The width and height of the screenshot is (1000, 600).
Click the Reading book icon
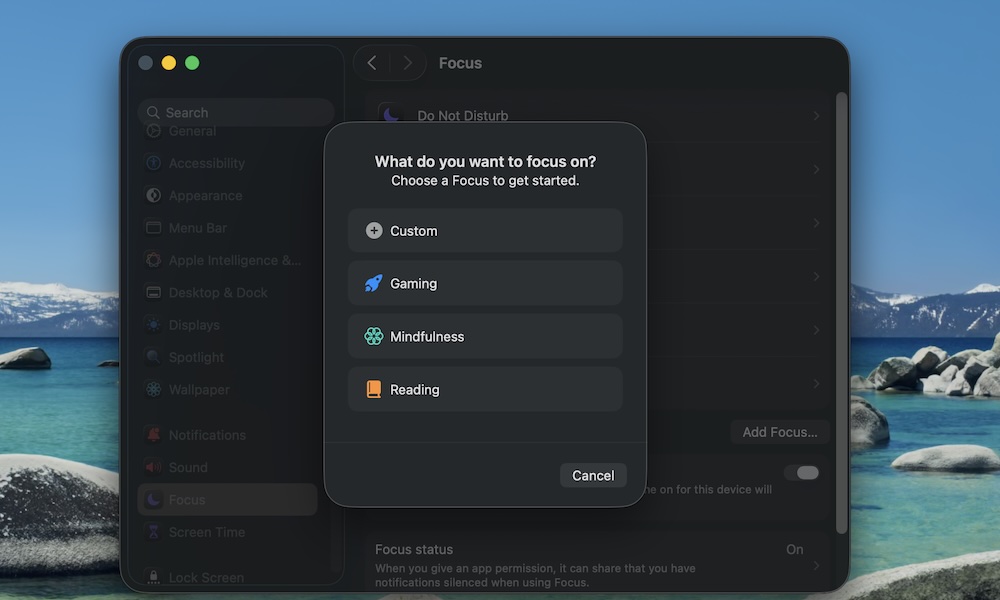[373, 389]
